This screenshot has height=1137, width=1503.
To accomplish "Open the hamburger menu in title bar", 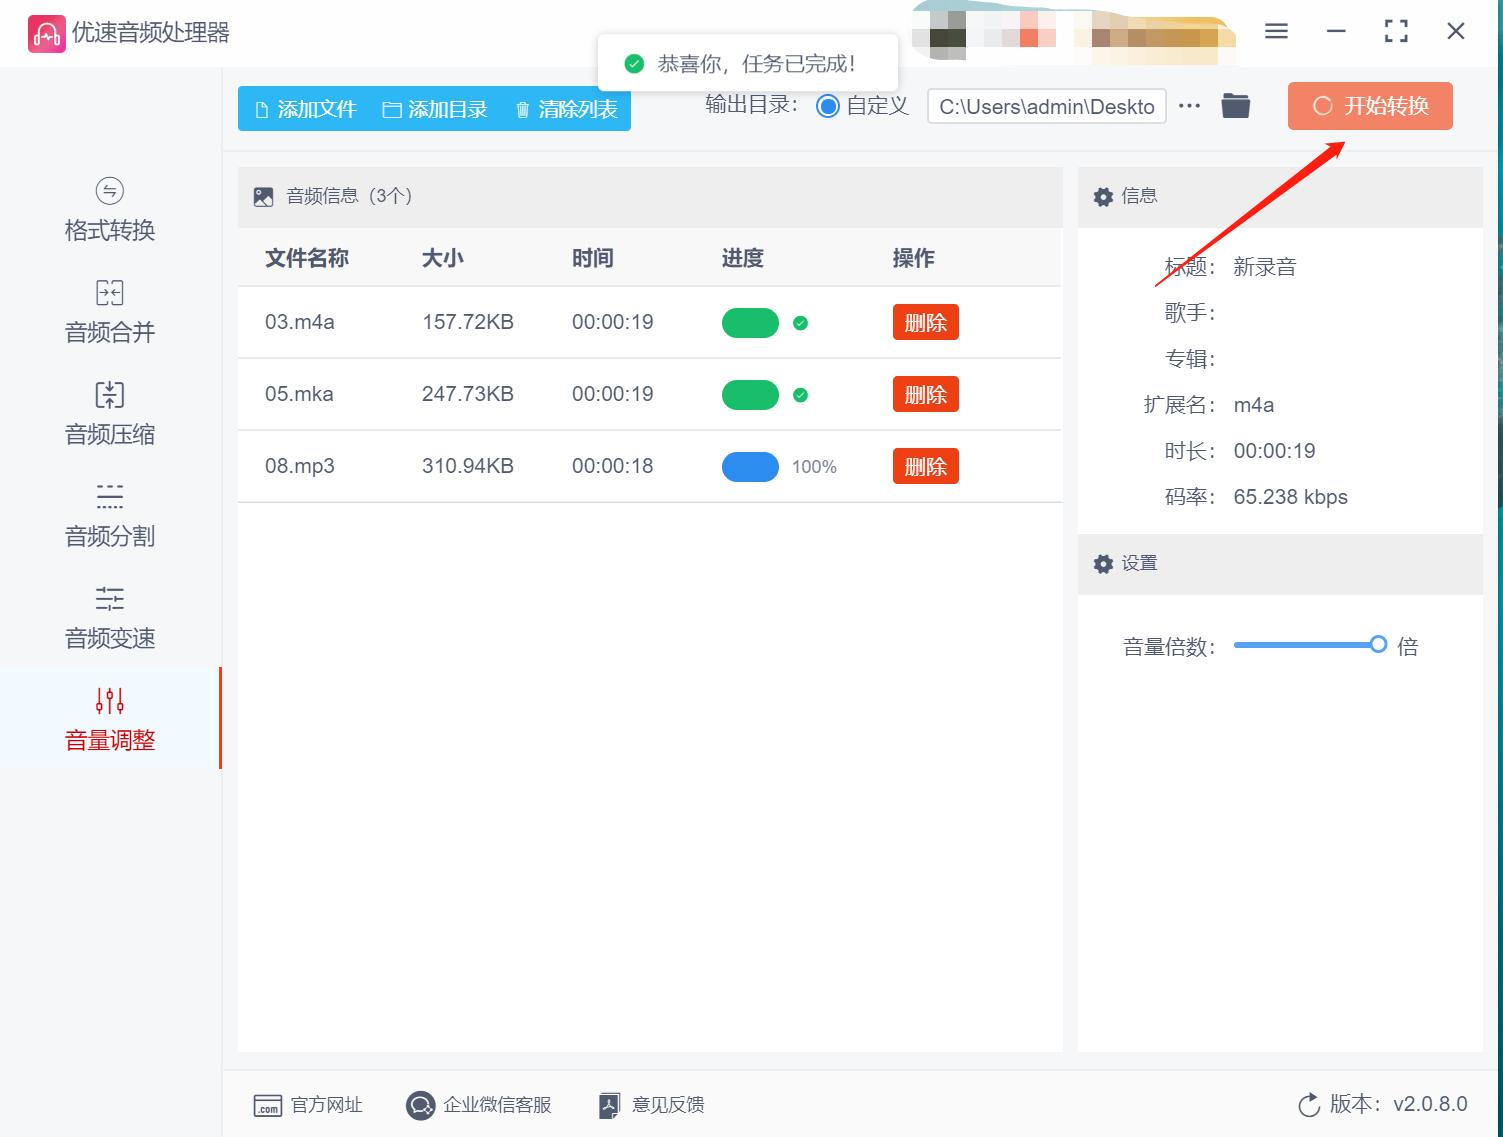I will [1275, 31].
